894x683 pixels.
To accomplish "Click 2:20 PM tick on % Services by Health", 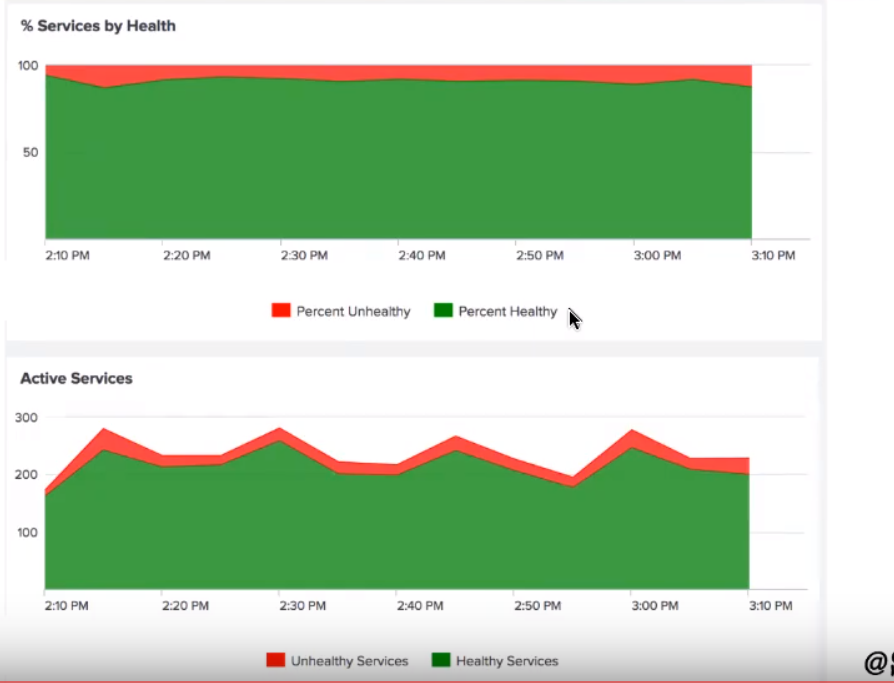I will pos(186,256).
